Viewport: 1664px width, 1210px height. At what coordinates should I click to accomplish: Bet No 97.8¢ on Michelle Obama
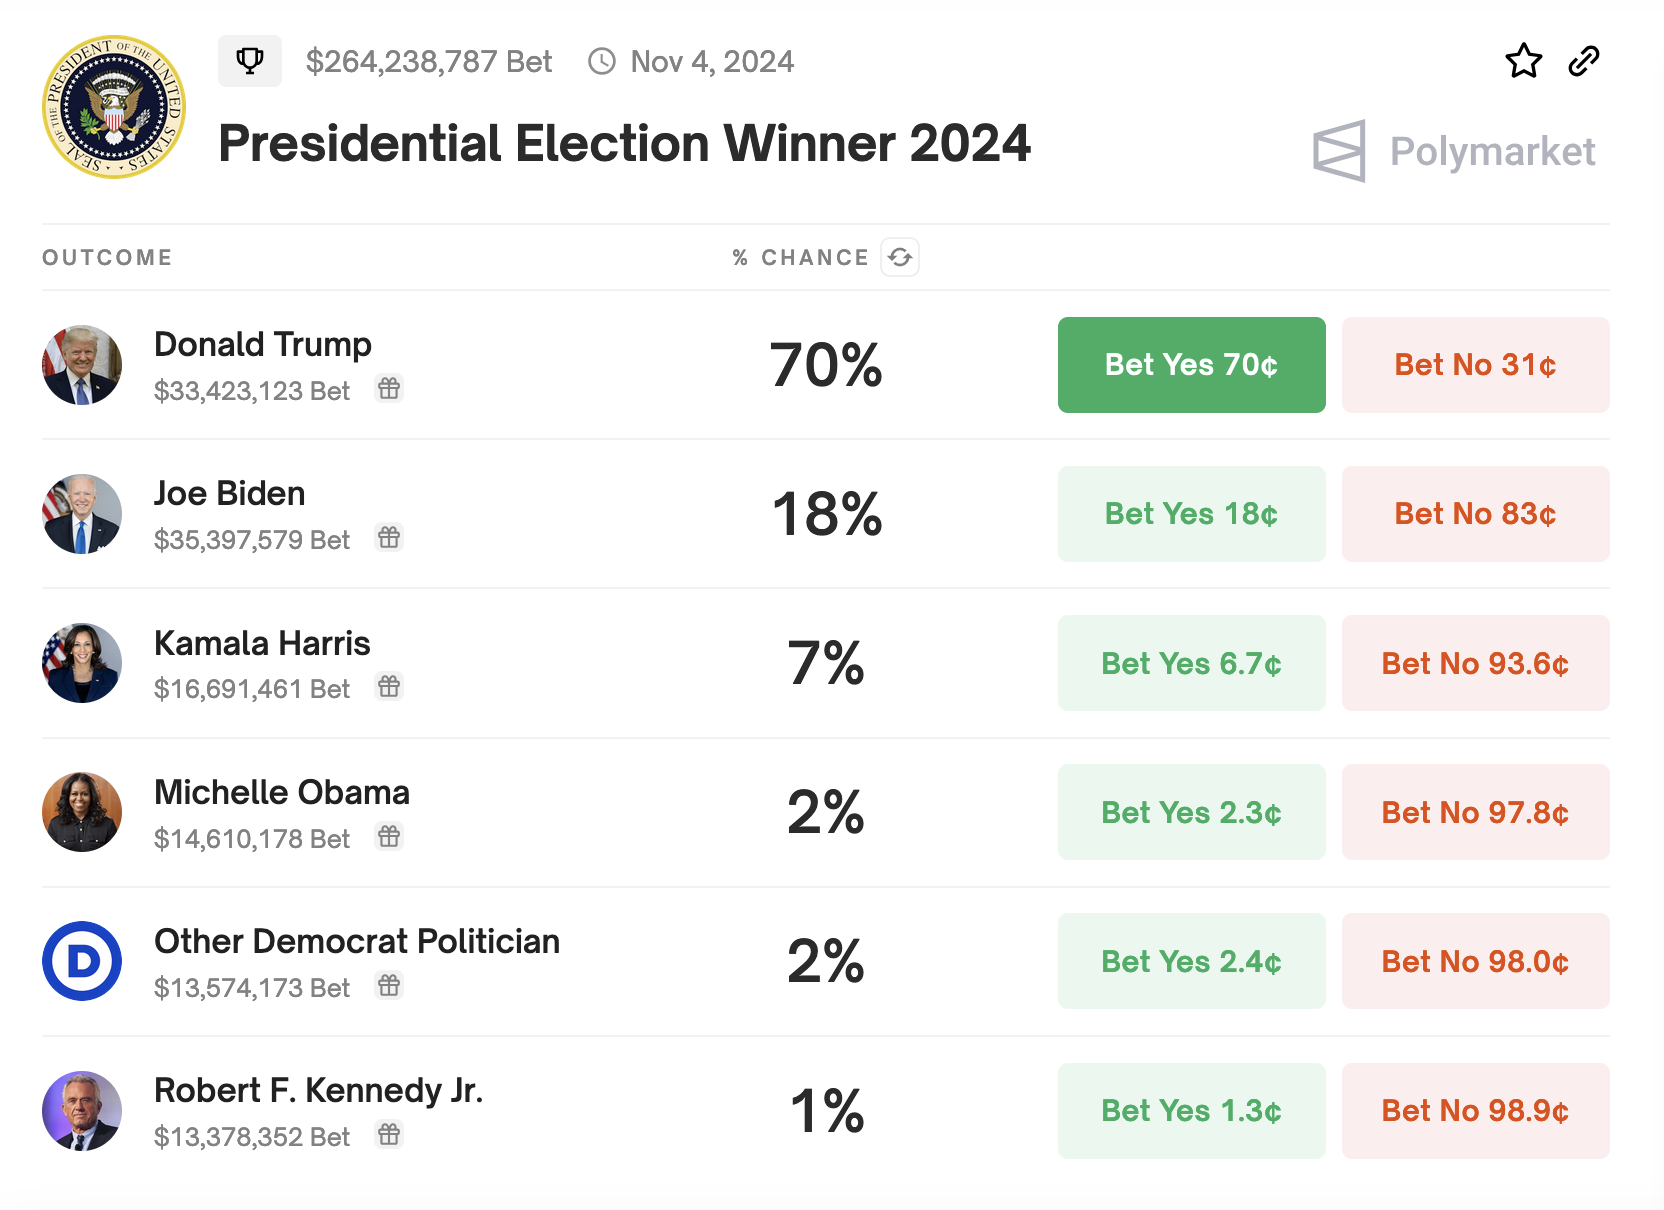point(1475,812)
